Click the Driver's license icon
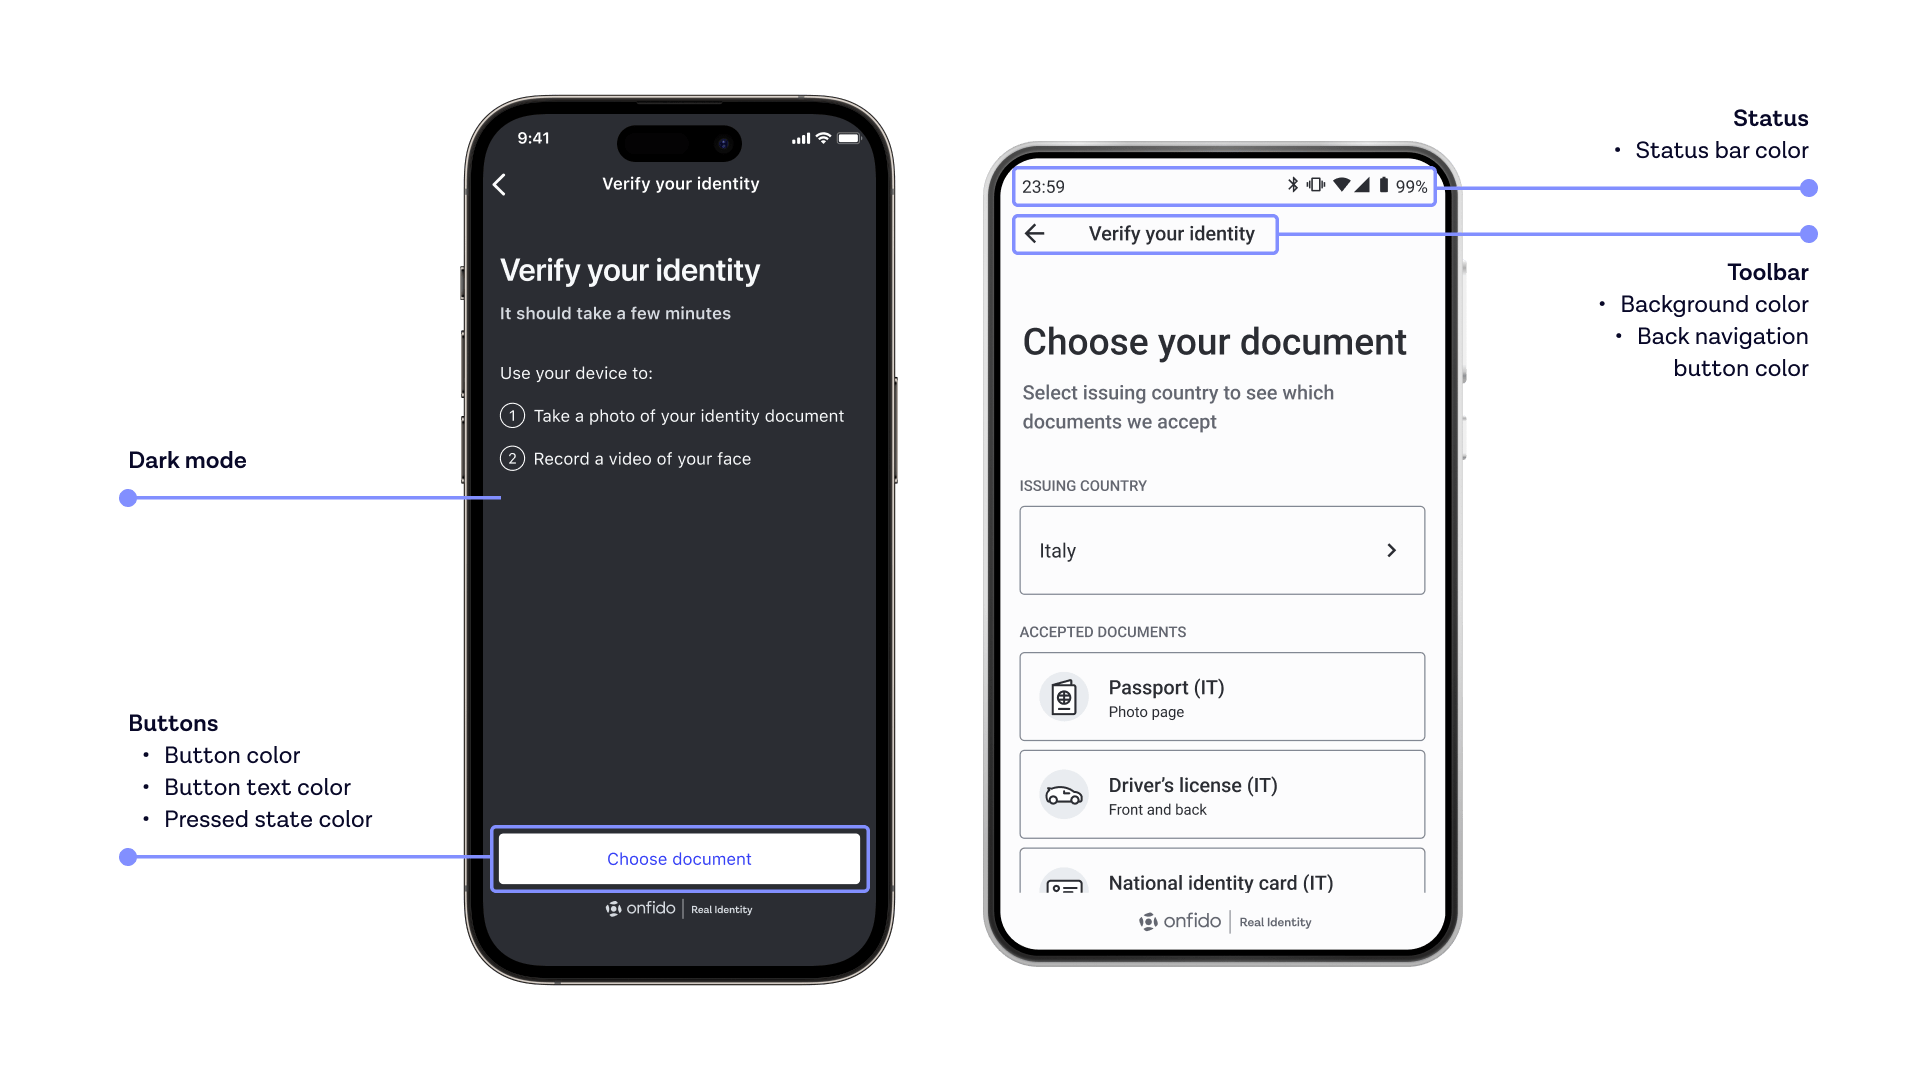1920x1080 pixels. pyautogui.click(x=1063, y=795)
